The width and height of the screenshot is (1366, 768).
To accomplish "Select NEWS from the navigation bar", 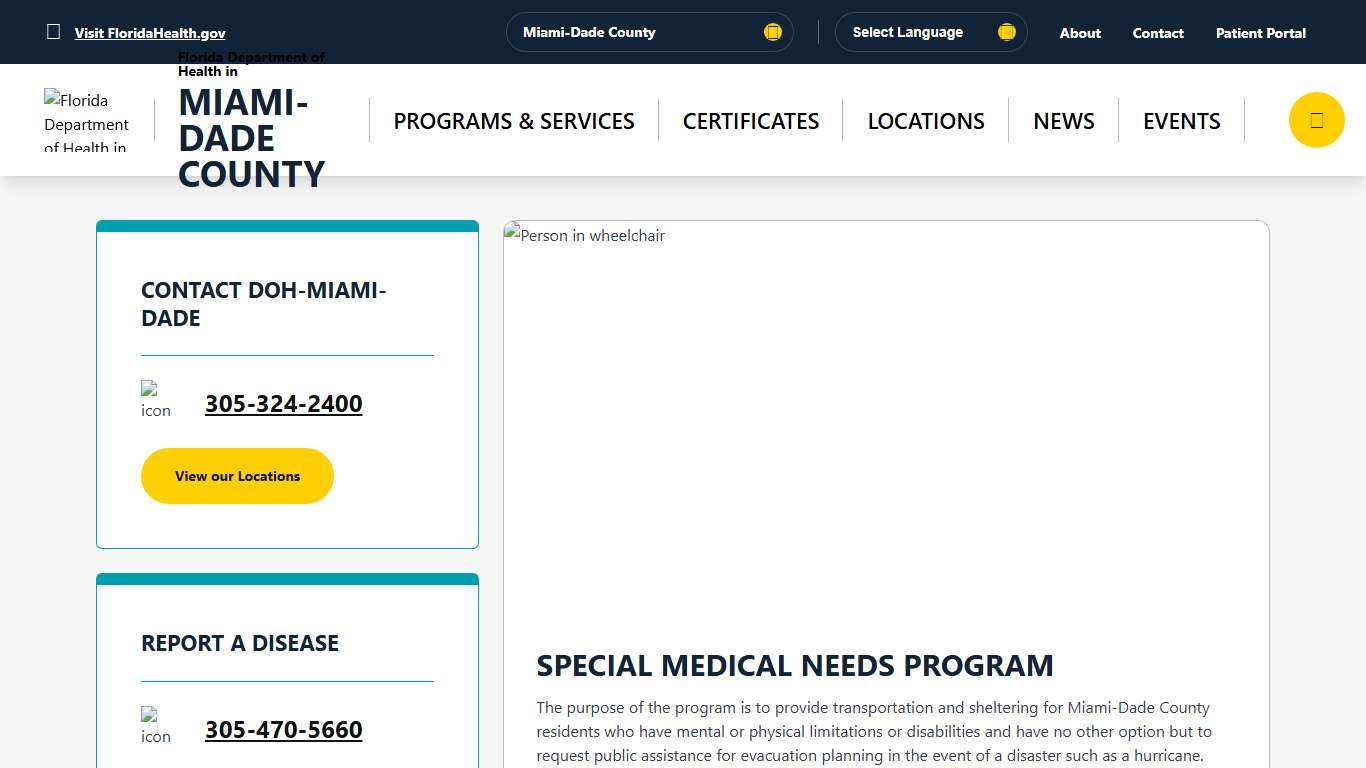I will 1063,120.
